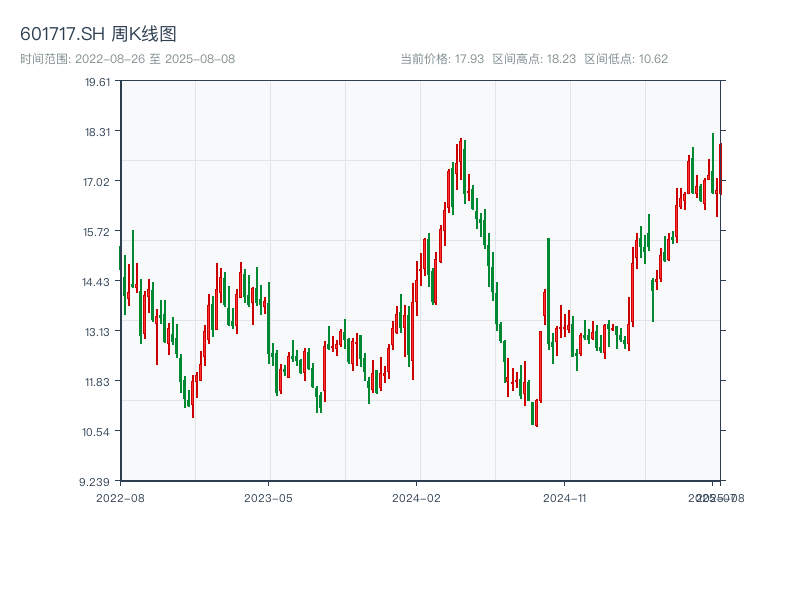Select the 10.54 price axis label
The height and width of the screenshot is (600, 800).
click(97, 432)
